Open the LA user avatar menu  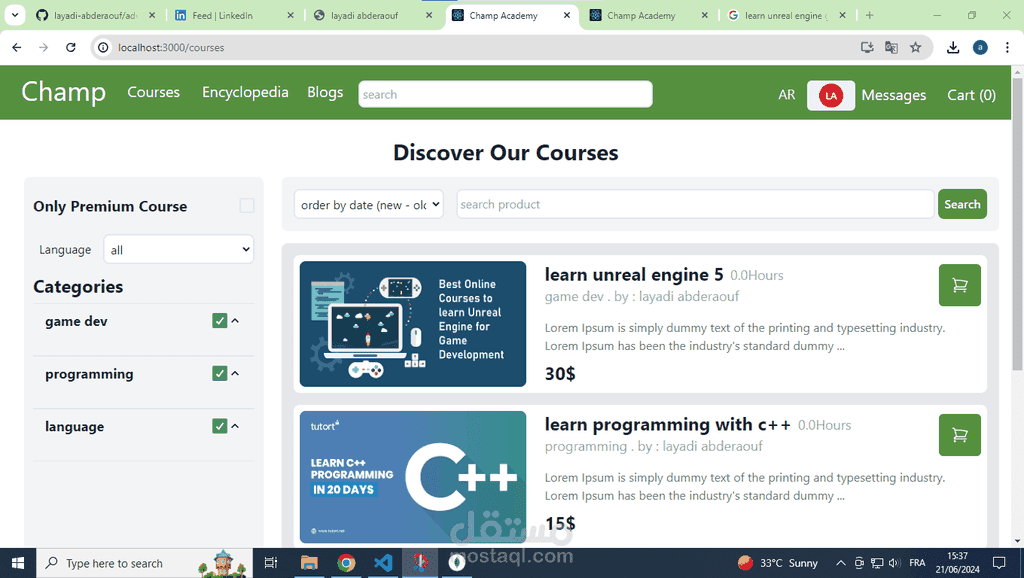[x=831, y=95]
